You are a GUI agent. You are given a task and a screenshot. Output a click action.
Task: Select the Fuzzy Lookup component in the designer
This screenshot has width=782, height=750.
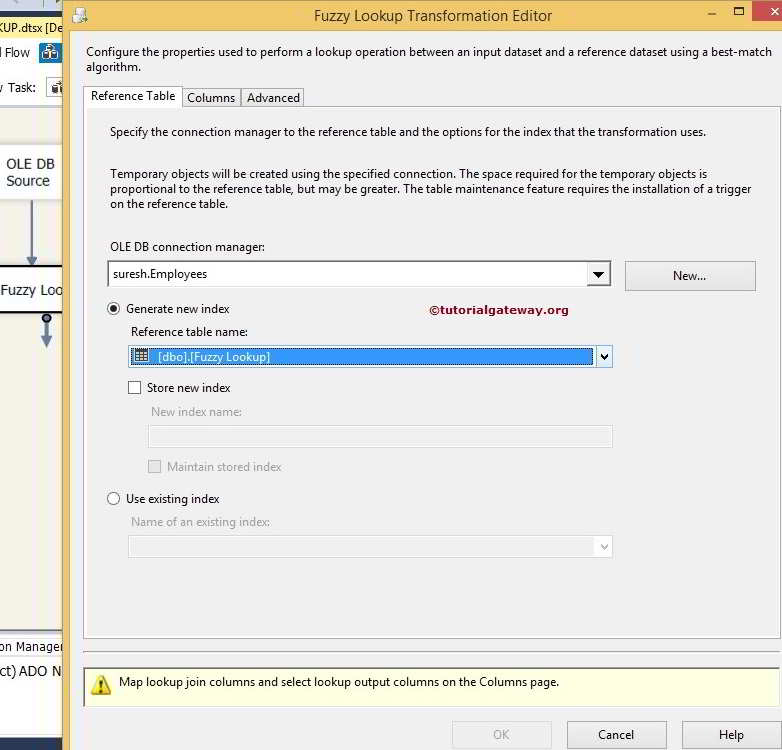coord(31,290)
